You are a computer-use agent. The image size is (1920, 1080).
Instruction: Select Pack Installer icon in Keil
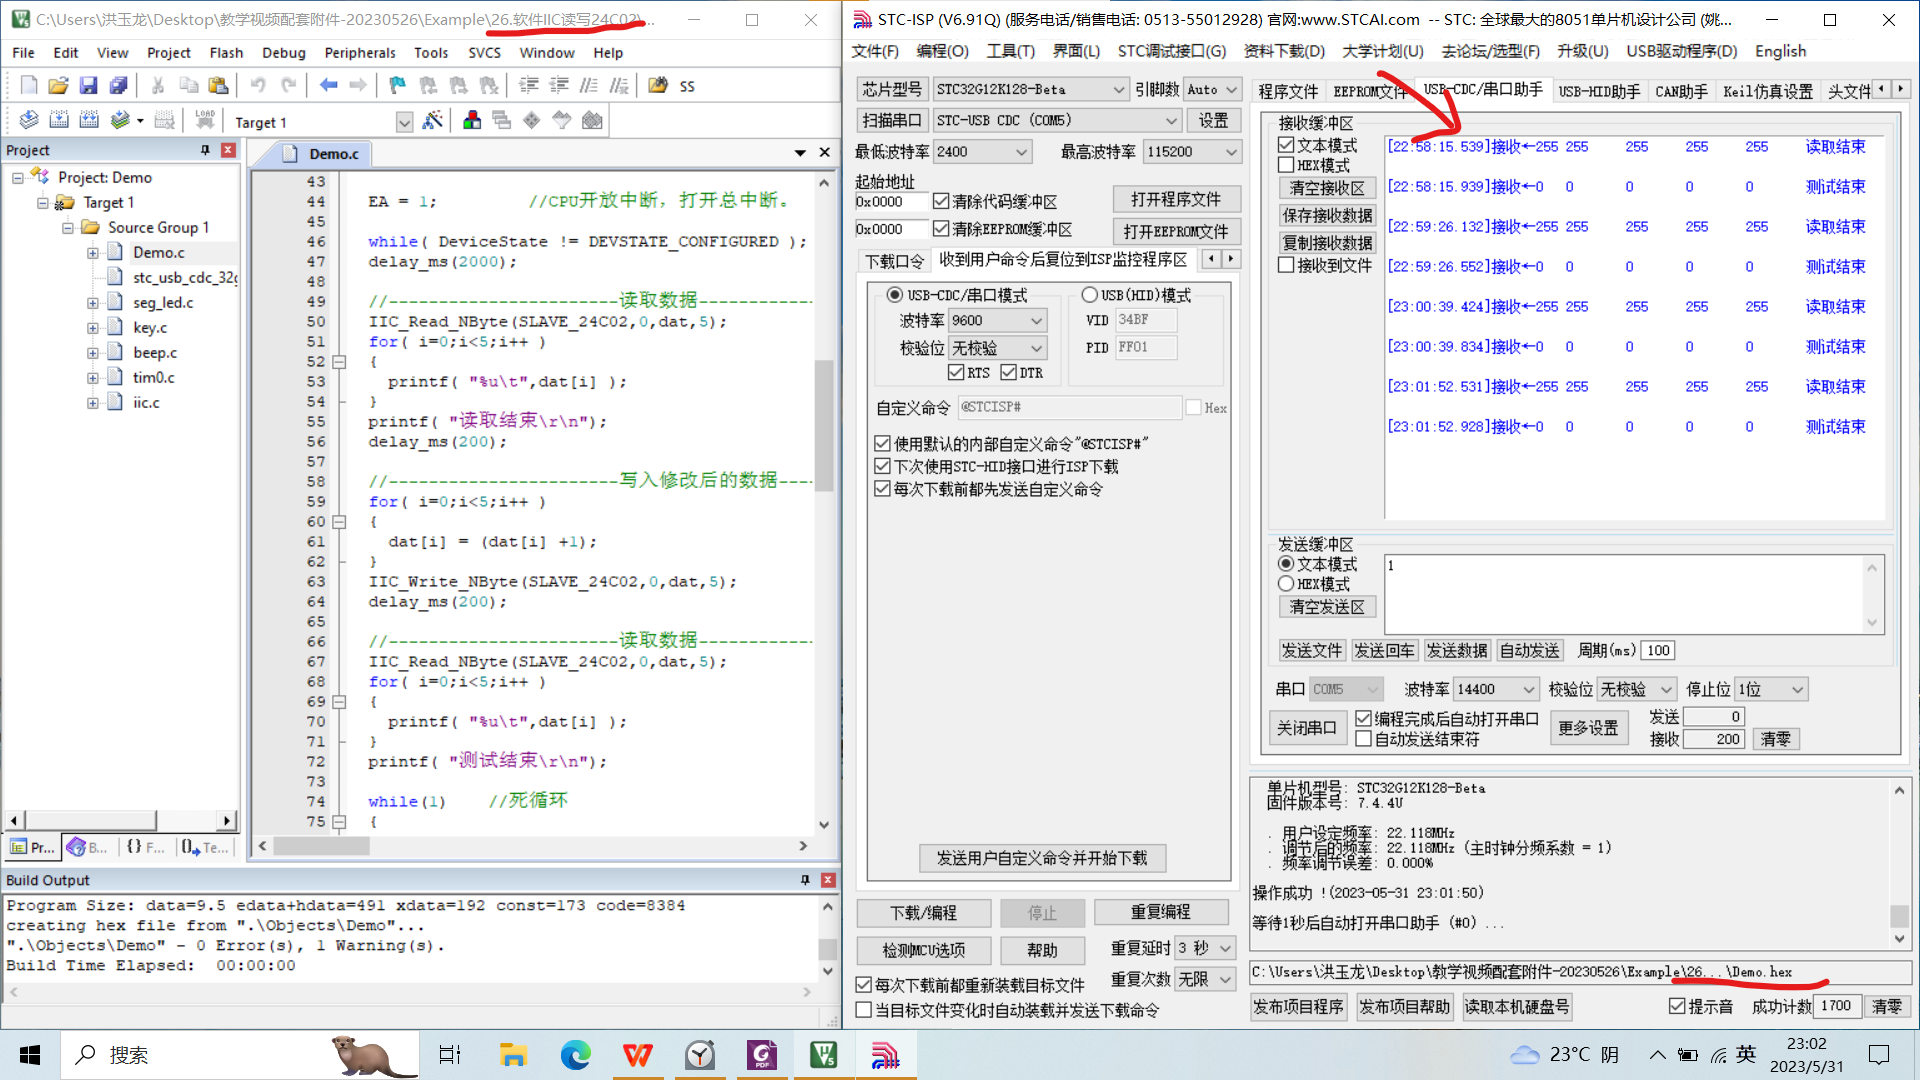click(x=592, y=121)
